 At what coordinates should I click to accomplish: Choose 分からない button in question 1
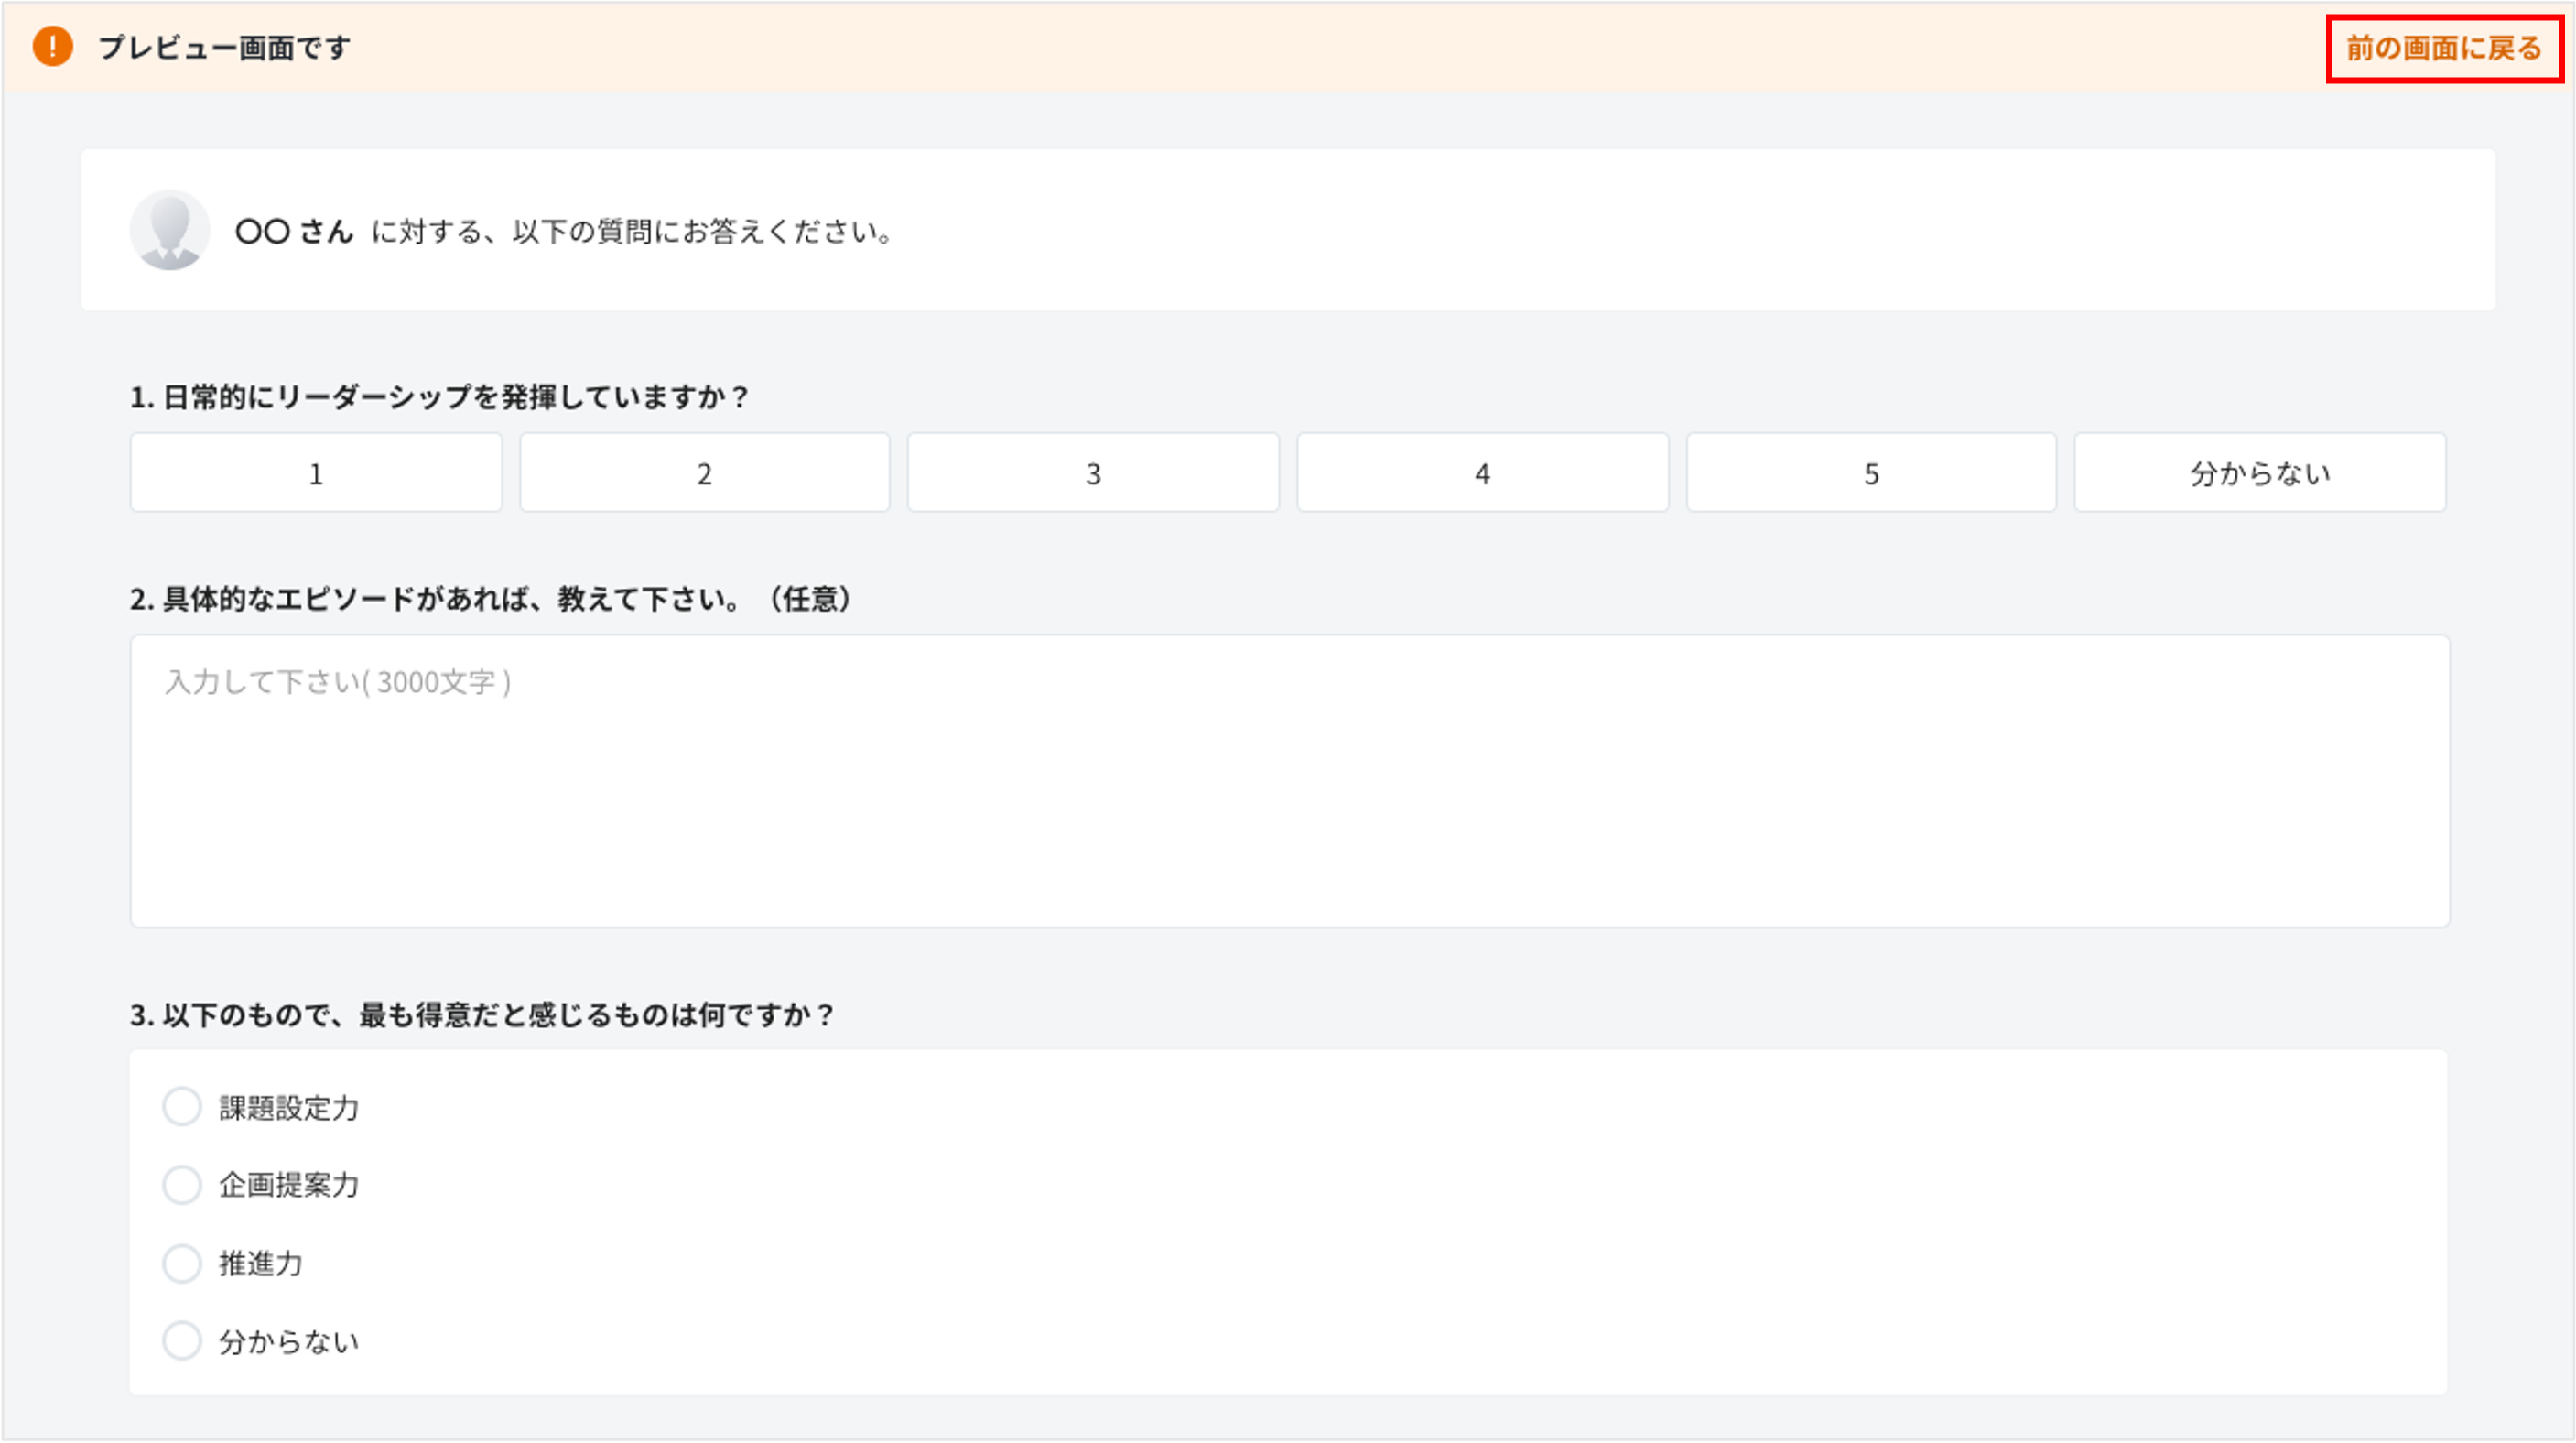pos(2260,473)
